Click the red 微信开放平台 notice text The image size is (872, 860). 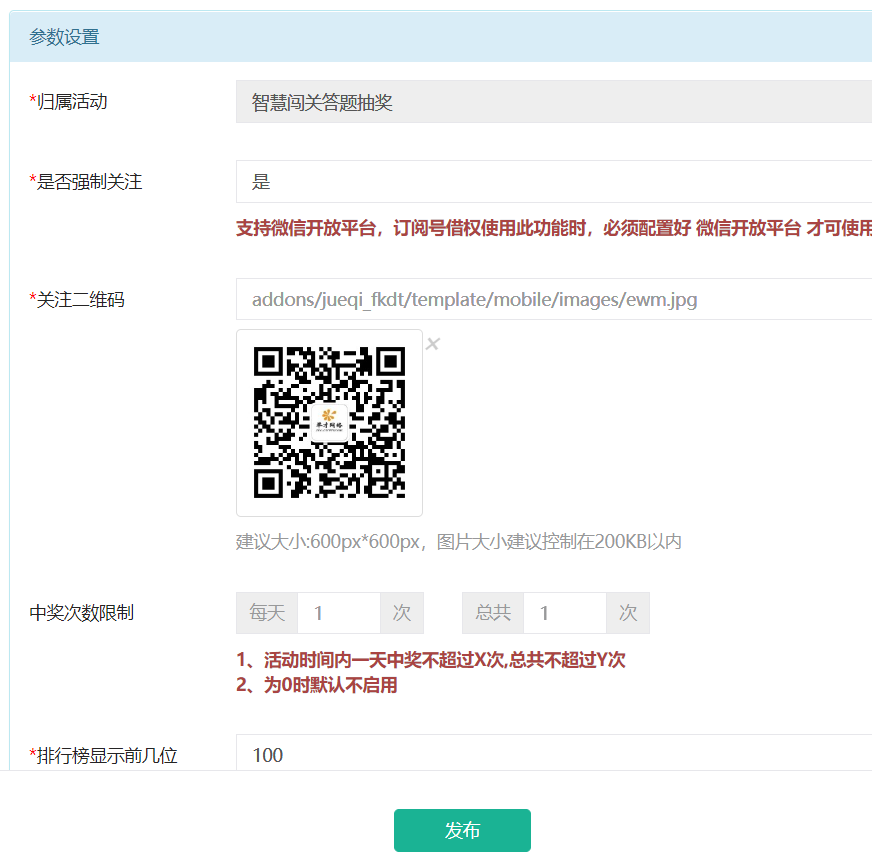point(554,228)
